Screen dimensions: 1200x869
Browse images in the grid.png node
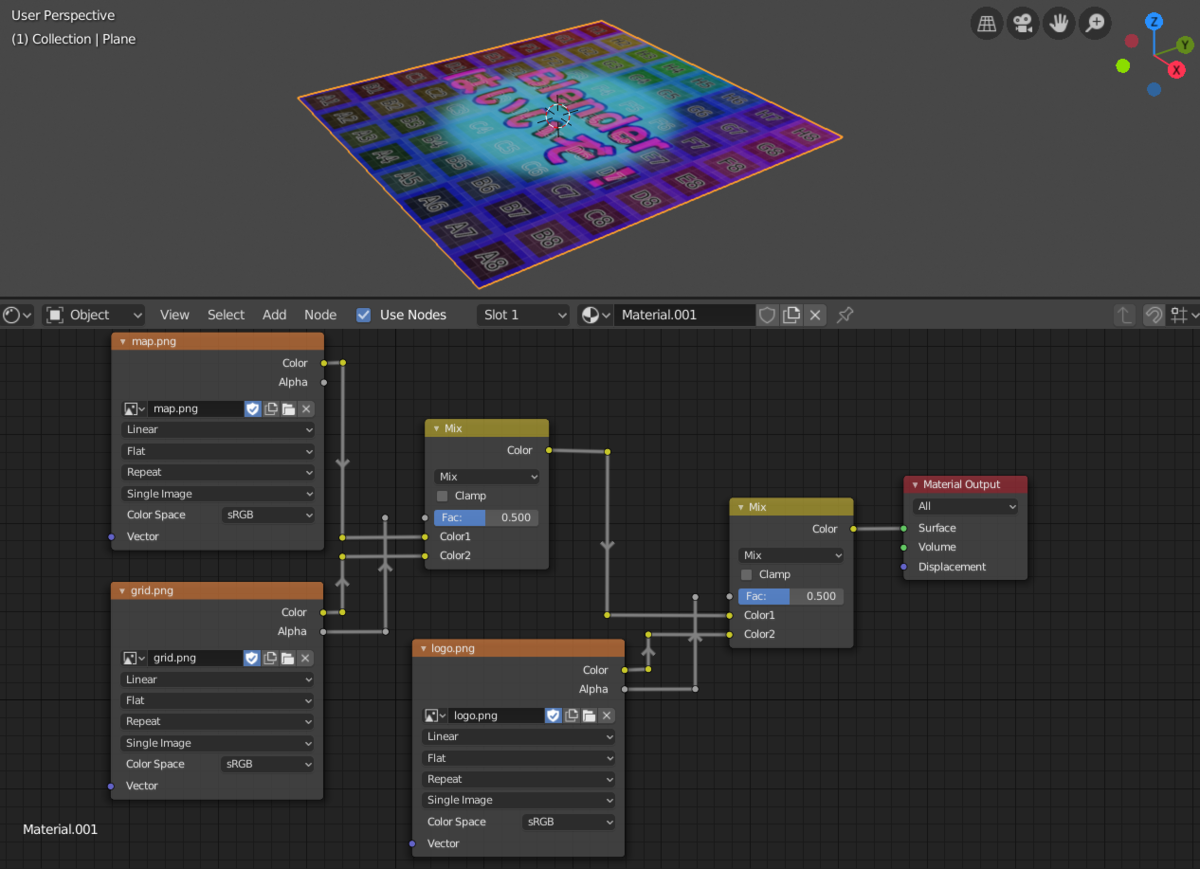pos(135,658)
